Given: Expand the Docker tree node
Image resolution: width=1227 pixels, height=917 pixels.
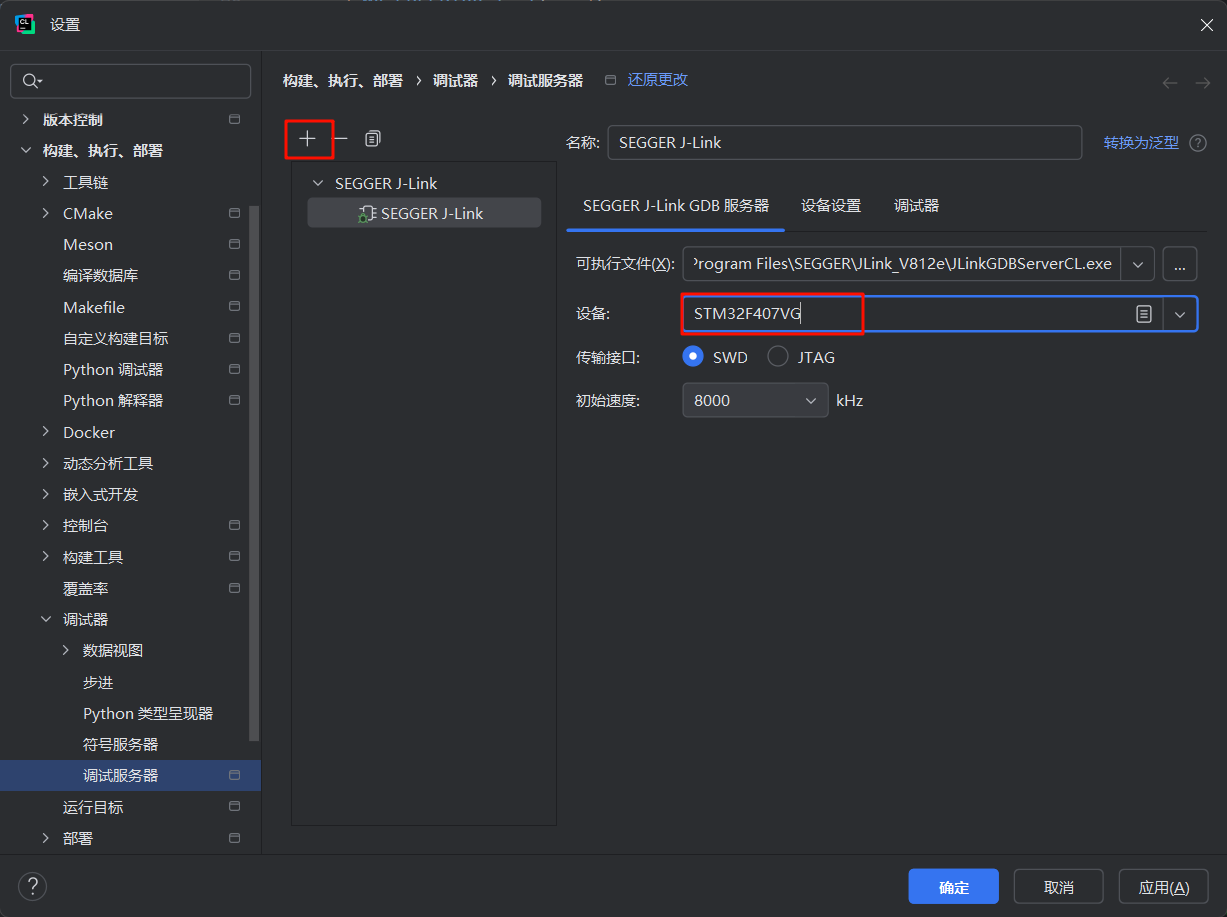Looking at the screenshot, I should 46,432.
